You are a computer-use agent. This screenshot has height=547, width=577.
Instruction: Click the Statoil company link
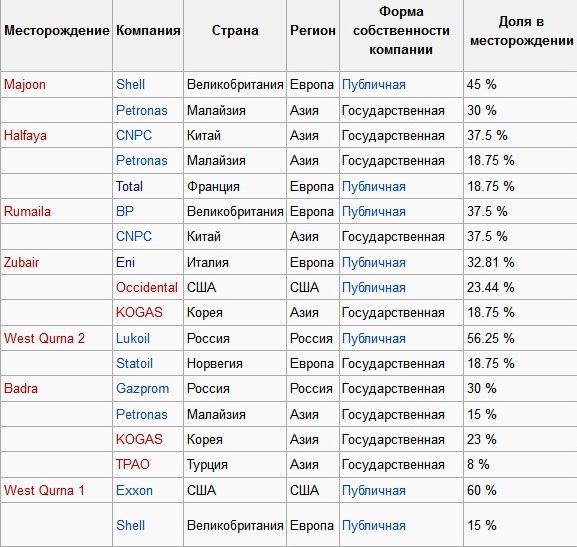pyautogui.click(x=134, y=363)
